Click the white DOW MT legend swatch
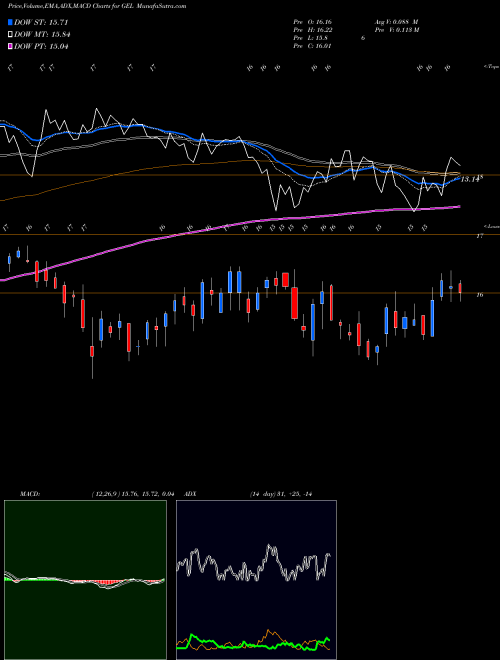The image size is (500, 660). click(x=10, y=35)
